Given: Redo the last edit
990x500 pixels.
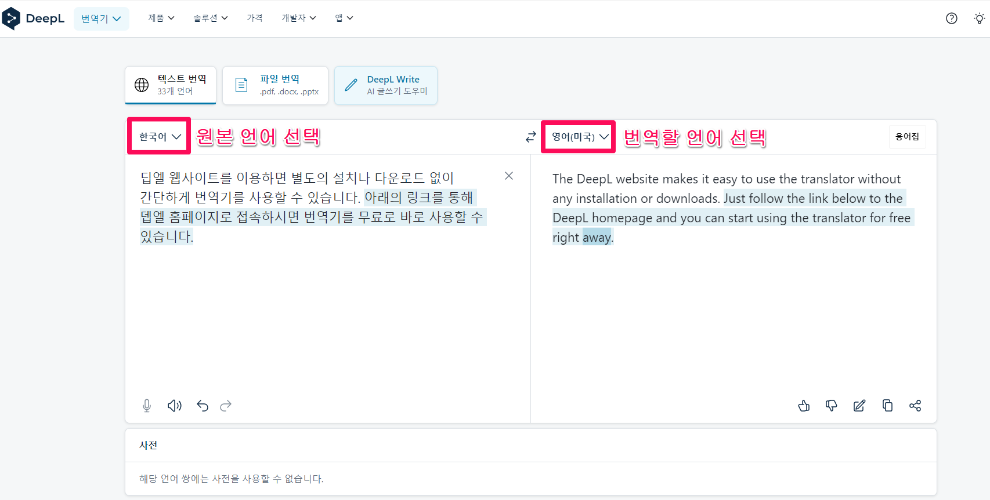Looking at the screenshot, I should tap(225, 405).
